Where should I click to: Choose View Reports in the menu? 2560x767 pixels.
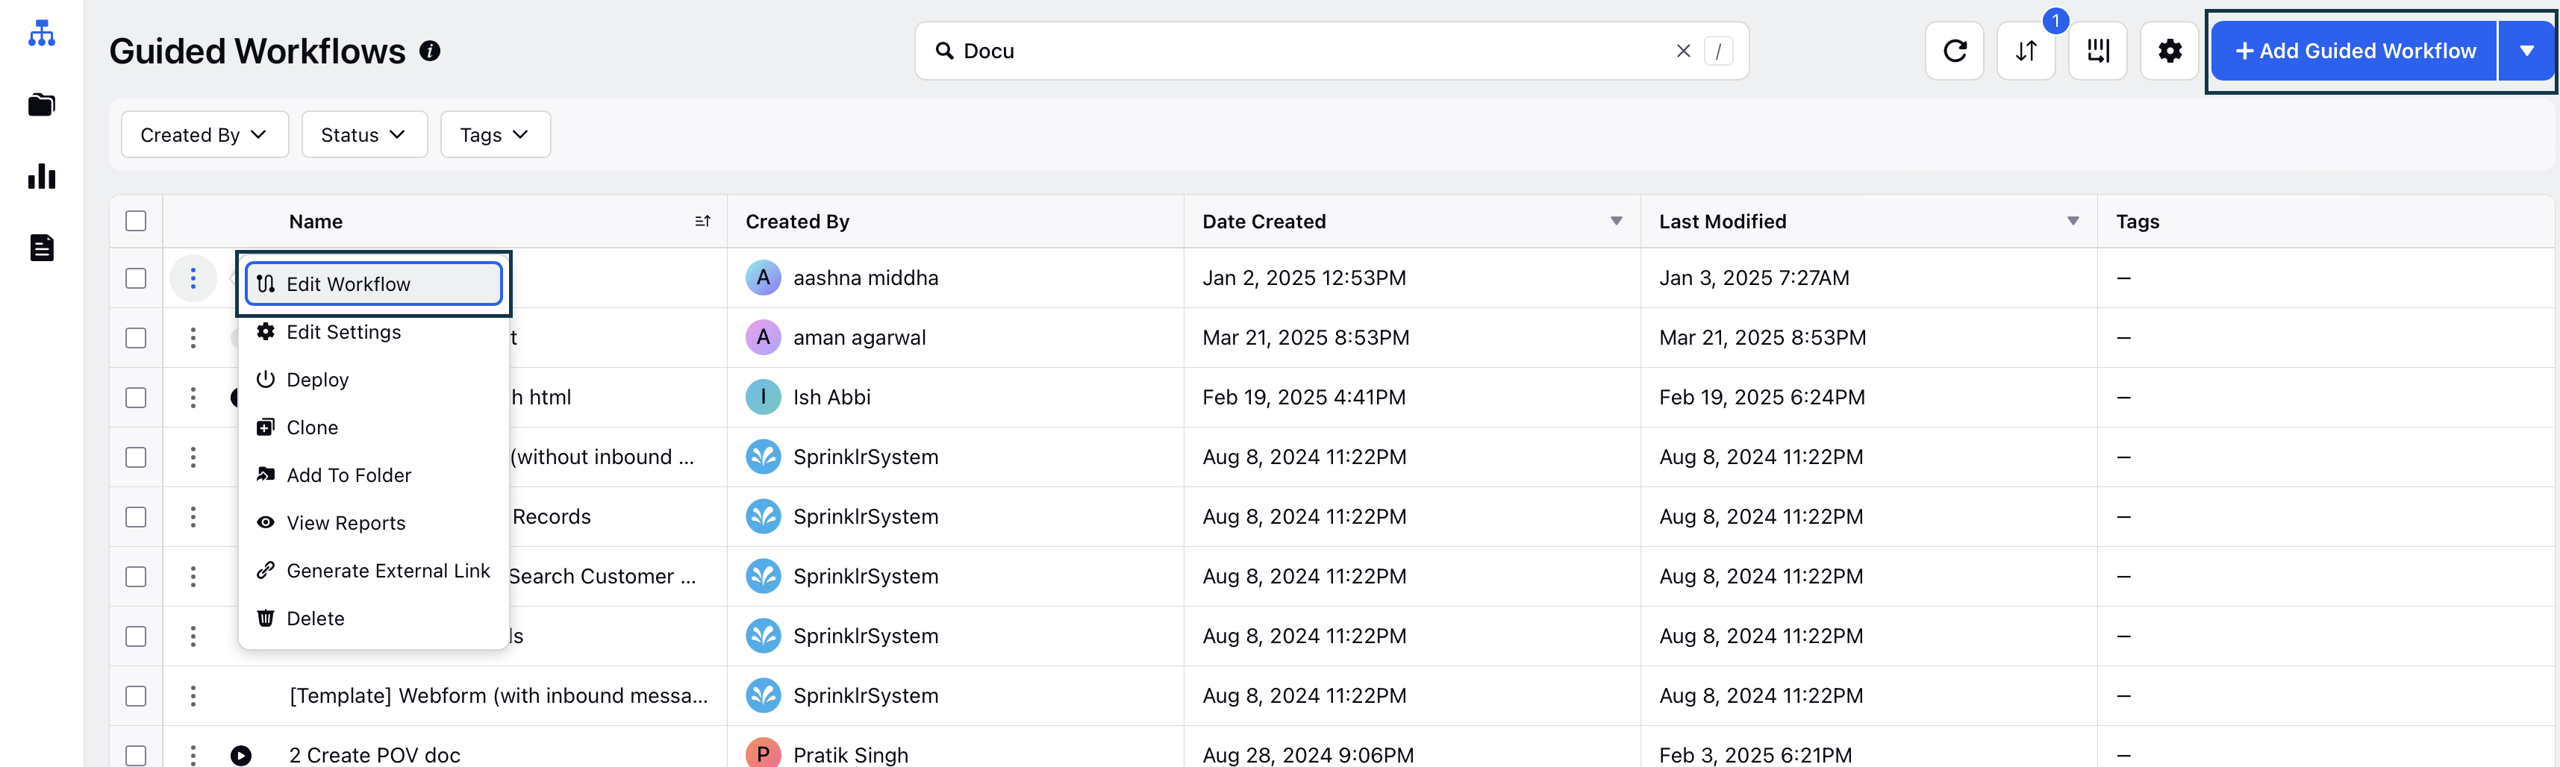point(374,523)
